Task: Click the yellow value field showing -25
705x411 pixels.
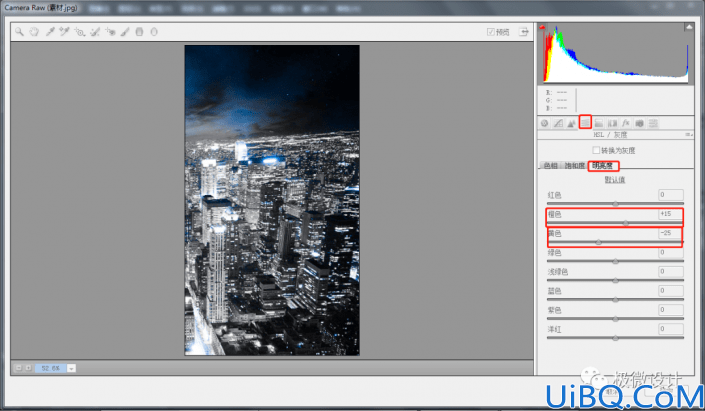Action: point(671,232)
